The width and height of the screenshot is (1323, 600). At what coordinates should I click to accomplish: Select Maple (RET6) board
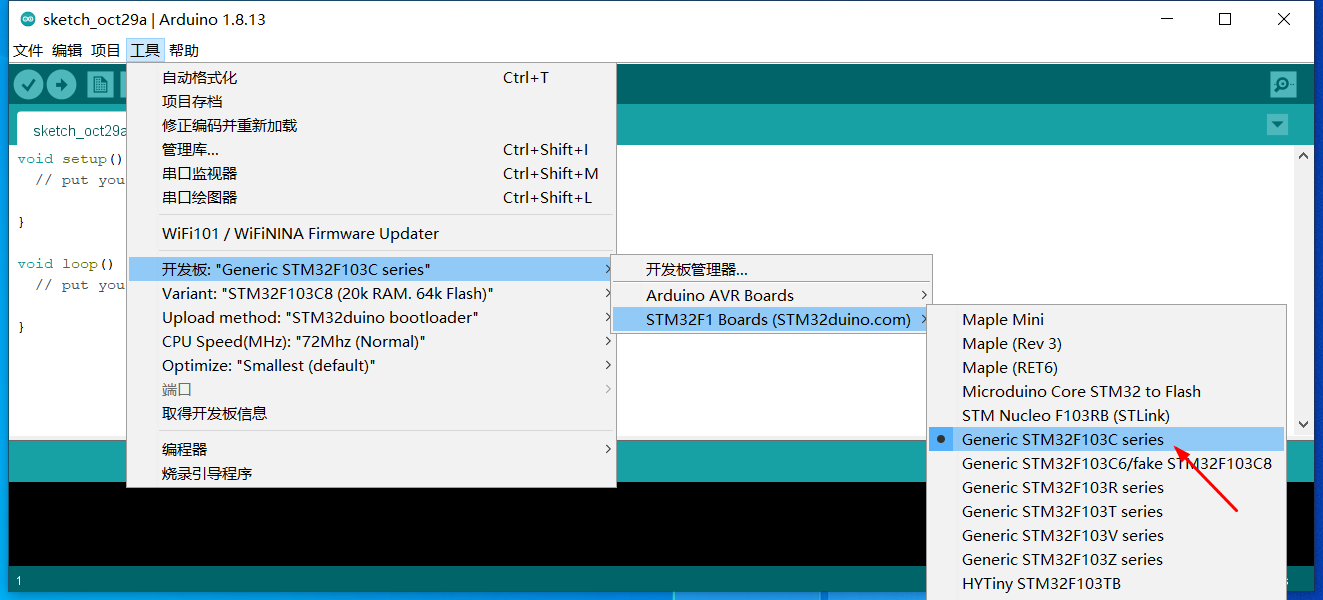1106,367
